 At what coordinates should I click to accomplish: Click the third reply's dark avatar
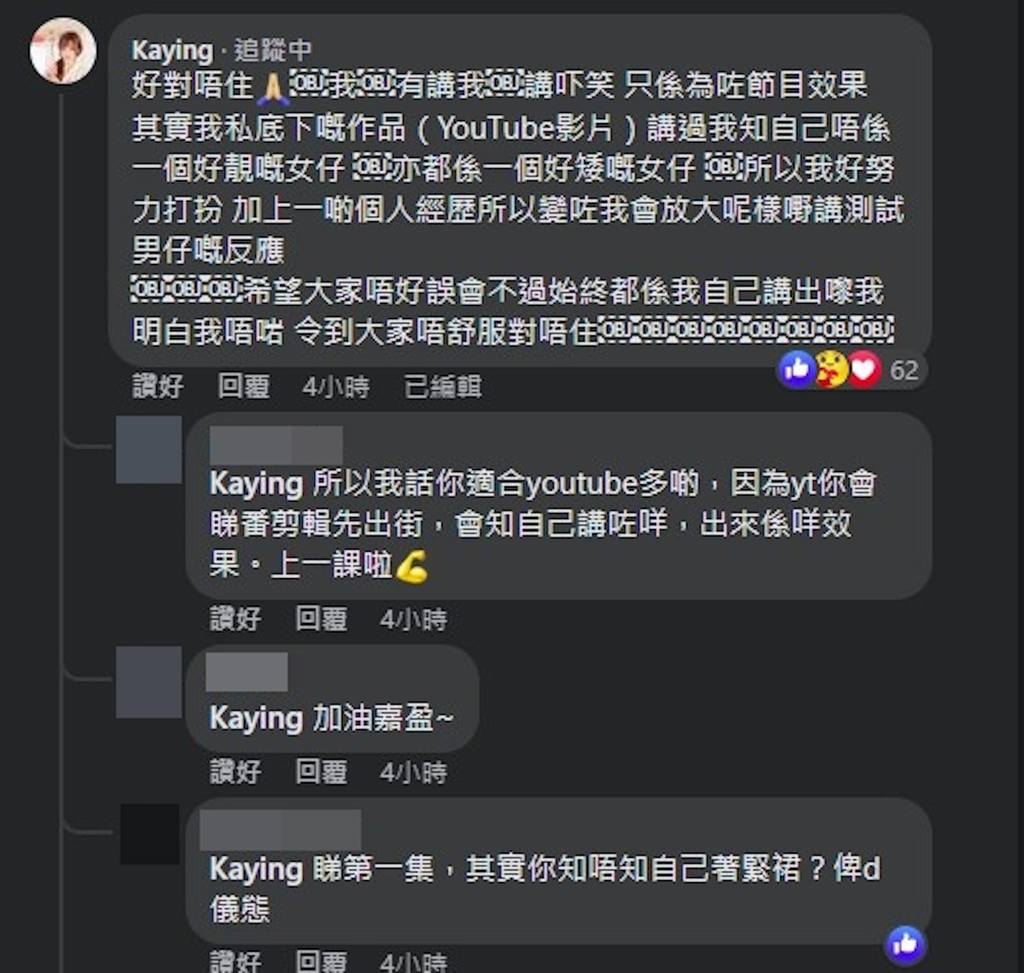tap(150, 834)
